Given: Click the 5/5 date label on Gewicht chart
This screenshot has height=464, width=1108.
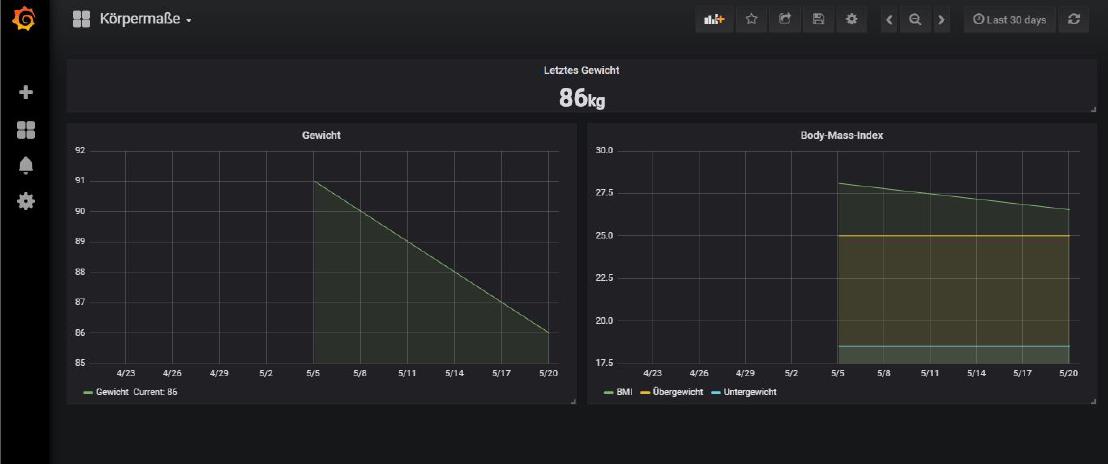Looking at the screenshot, I should tap(313, 372).
